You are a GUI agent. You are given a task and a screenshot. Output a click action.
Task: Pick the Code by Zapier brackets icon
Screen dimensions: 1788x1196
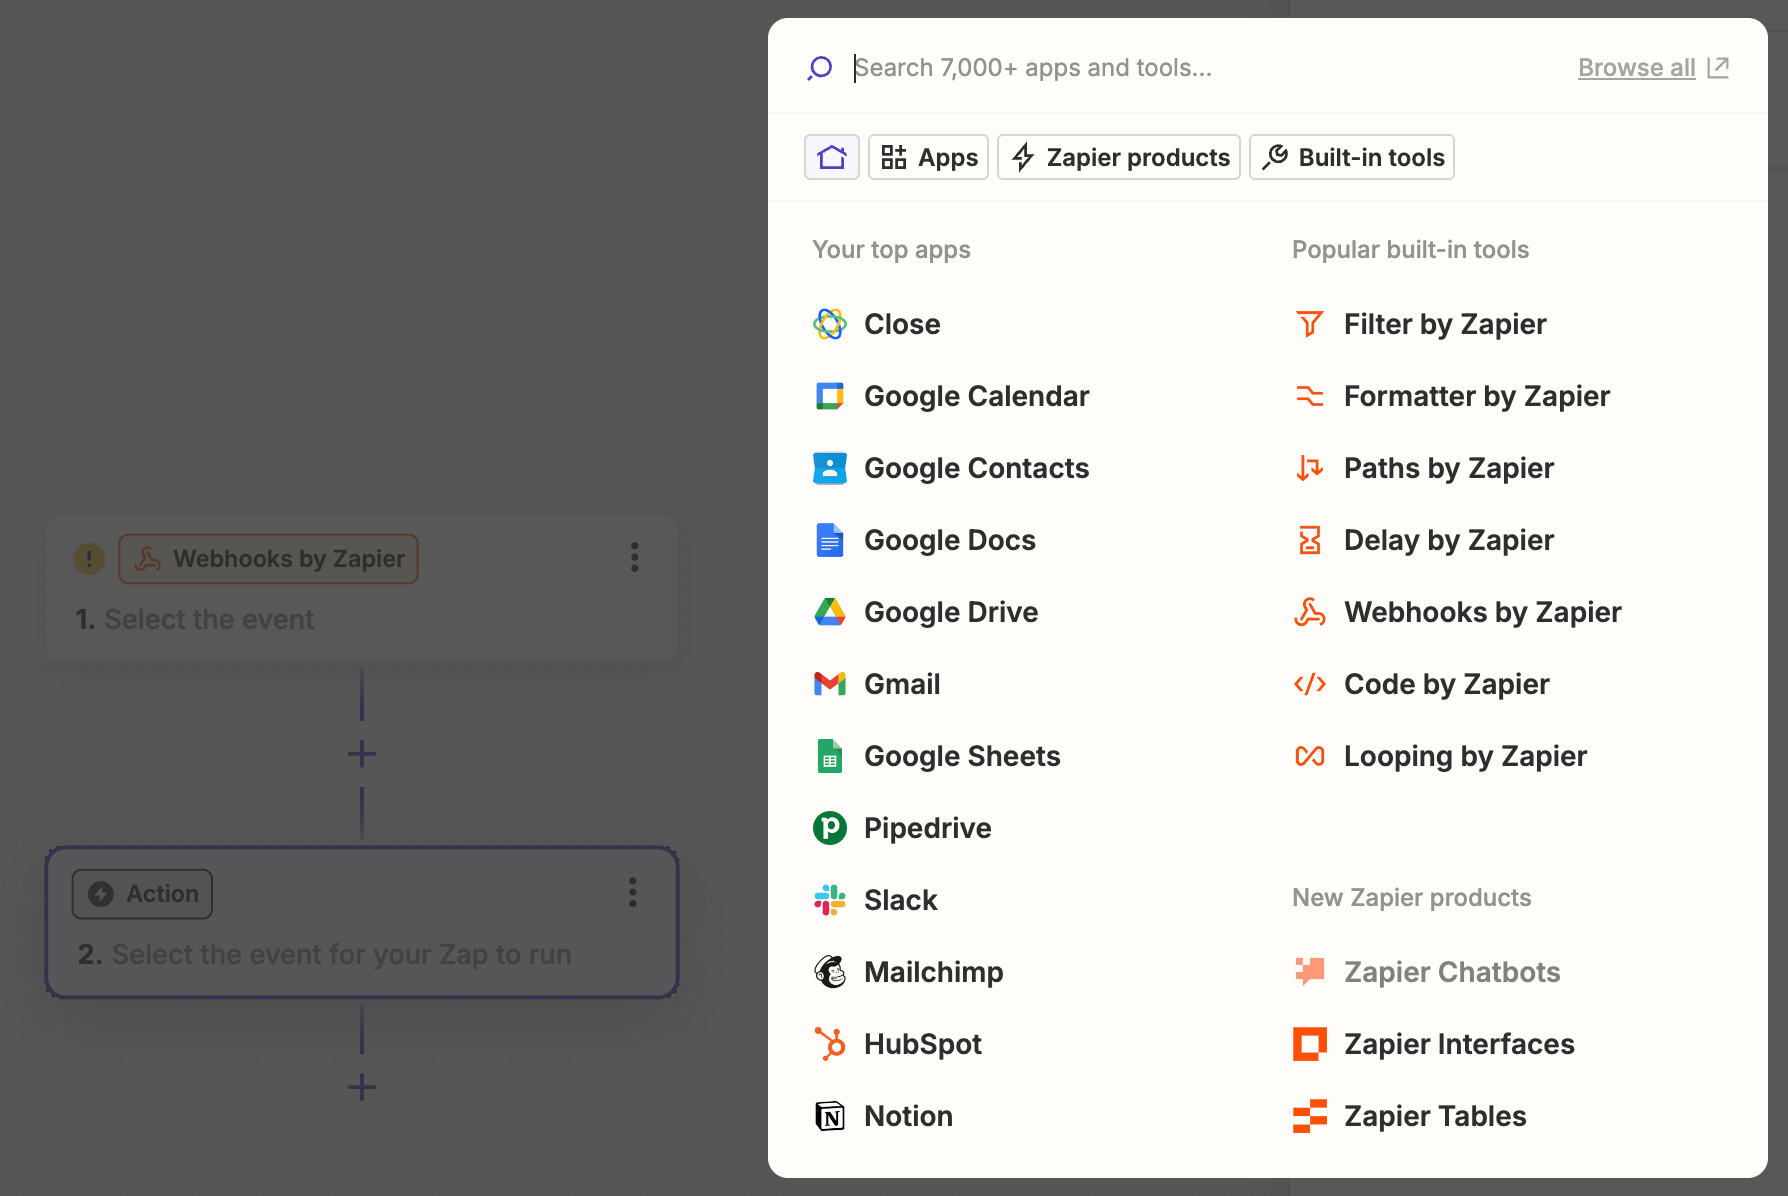(x=1310, y=684)
